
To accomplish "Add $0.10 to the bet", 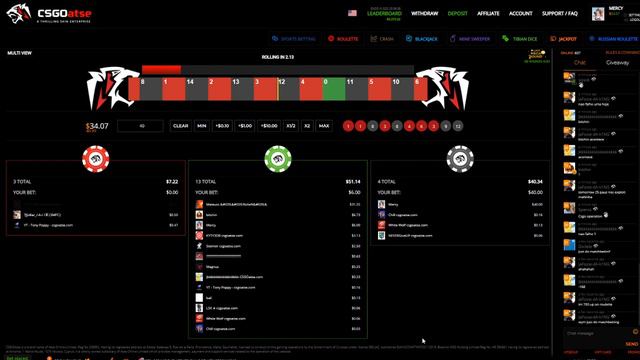I will [222, 126].
